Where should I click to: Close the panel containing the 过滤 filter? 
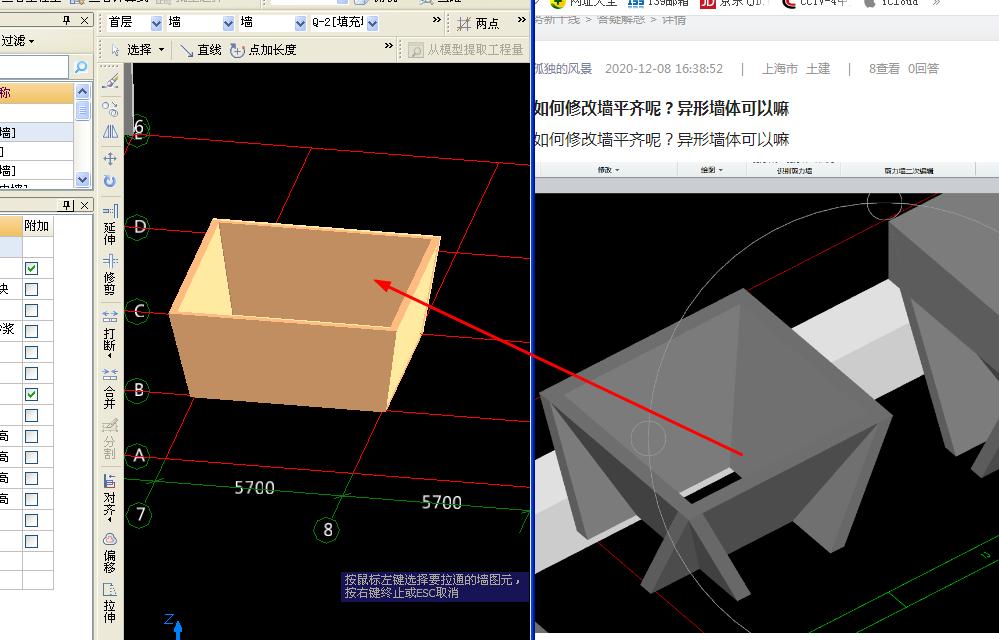pos(85,21)
